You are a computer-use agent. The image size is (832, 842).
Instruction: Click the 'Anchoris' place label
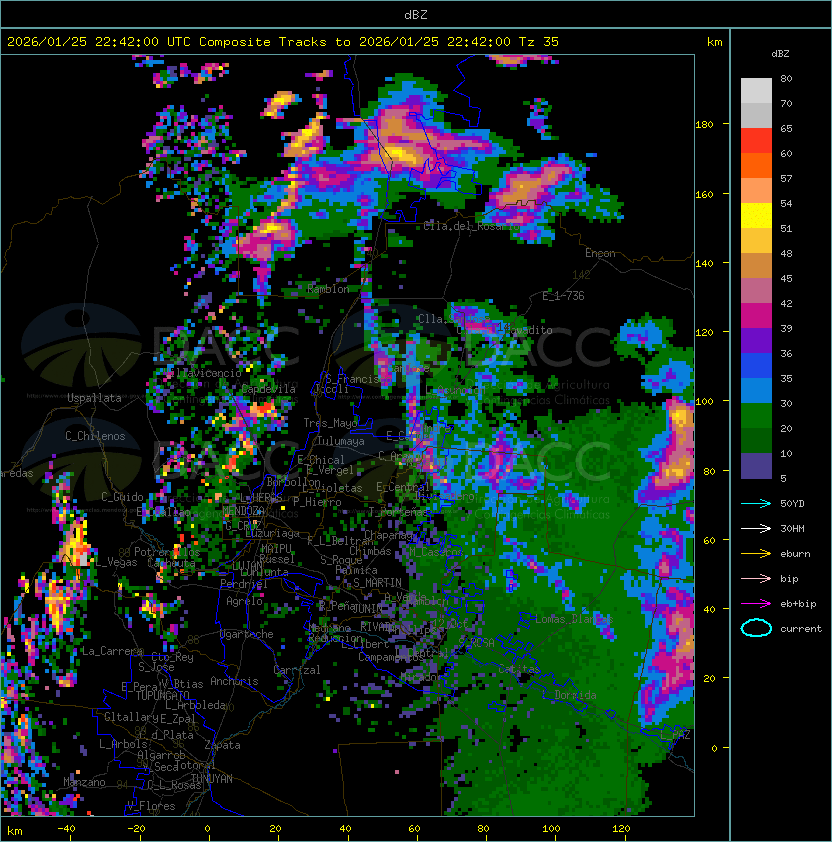click(234, 681)
